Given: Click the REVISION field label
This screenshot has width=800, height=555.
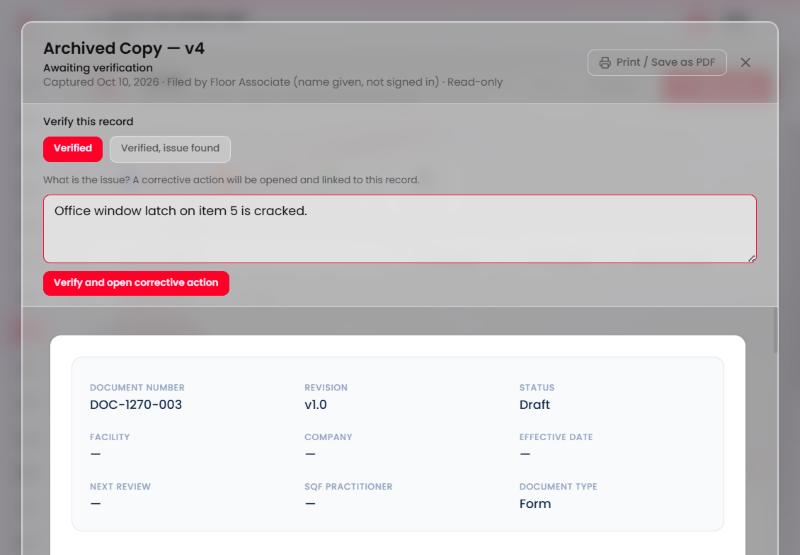Looking at the screenshot, I should [326, 388].
